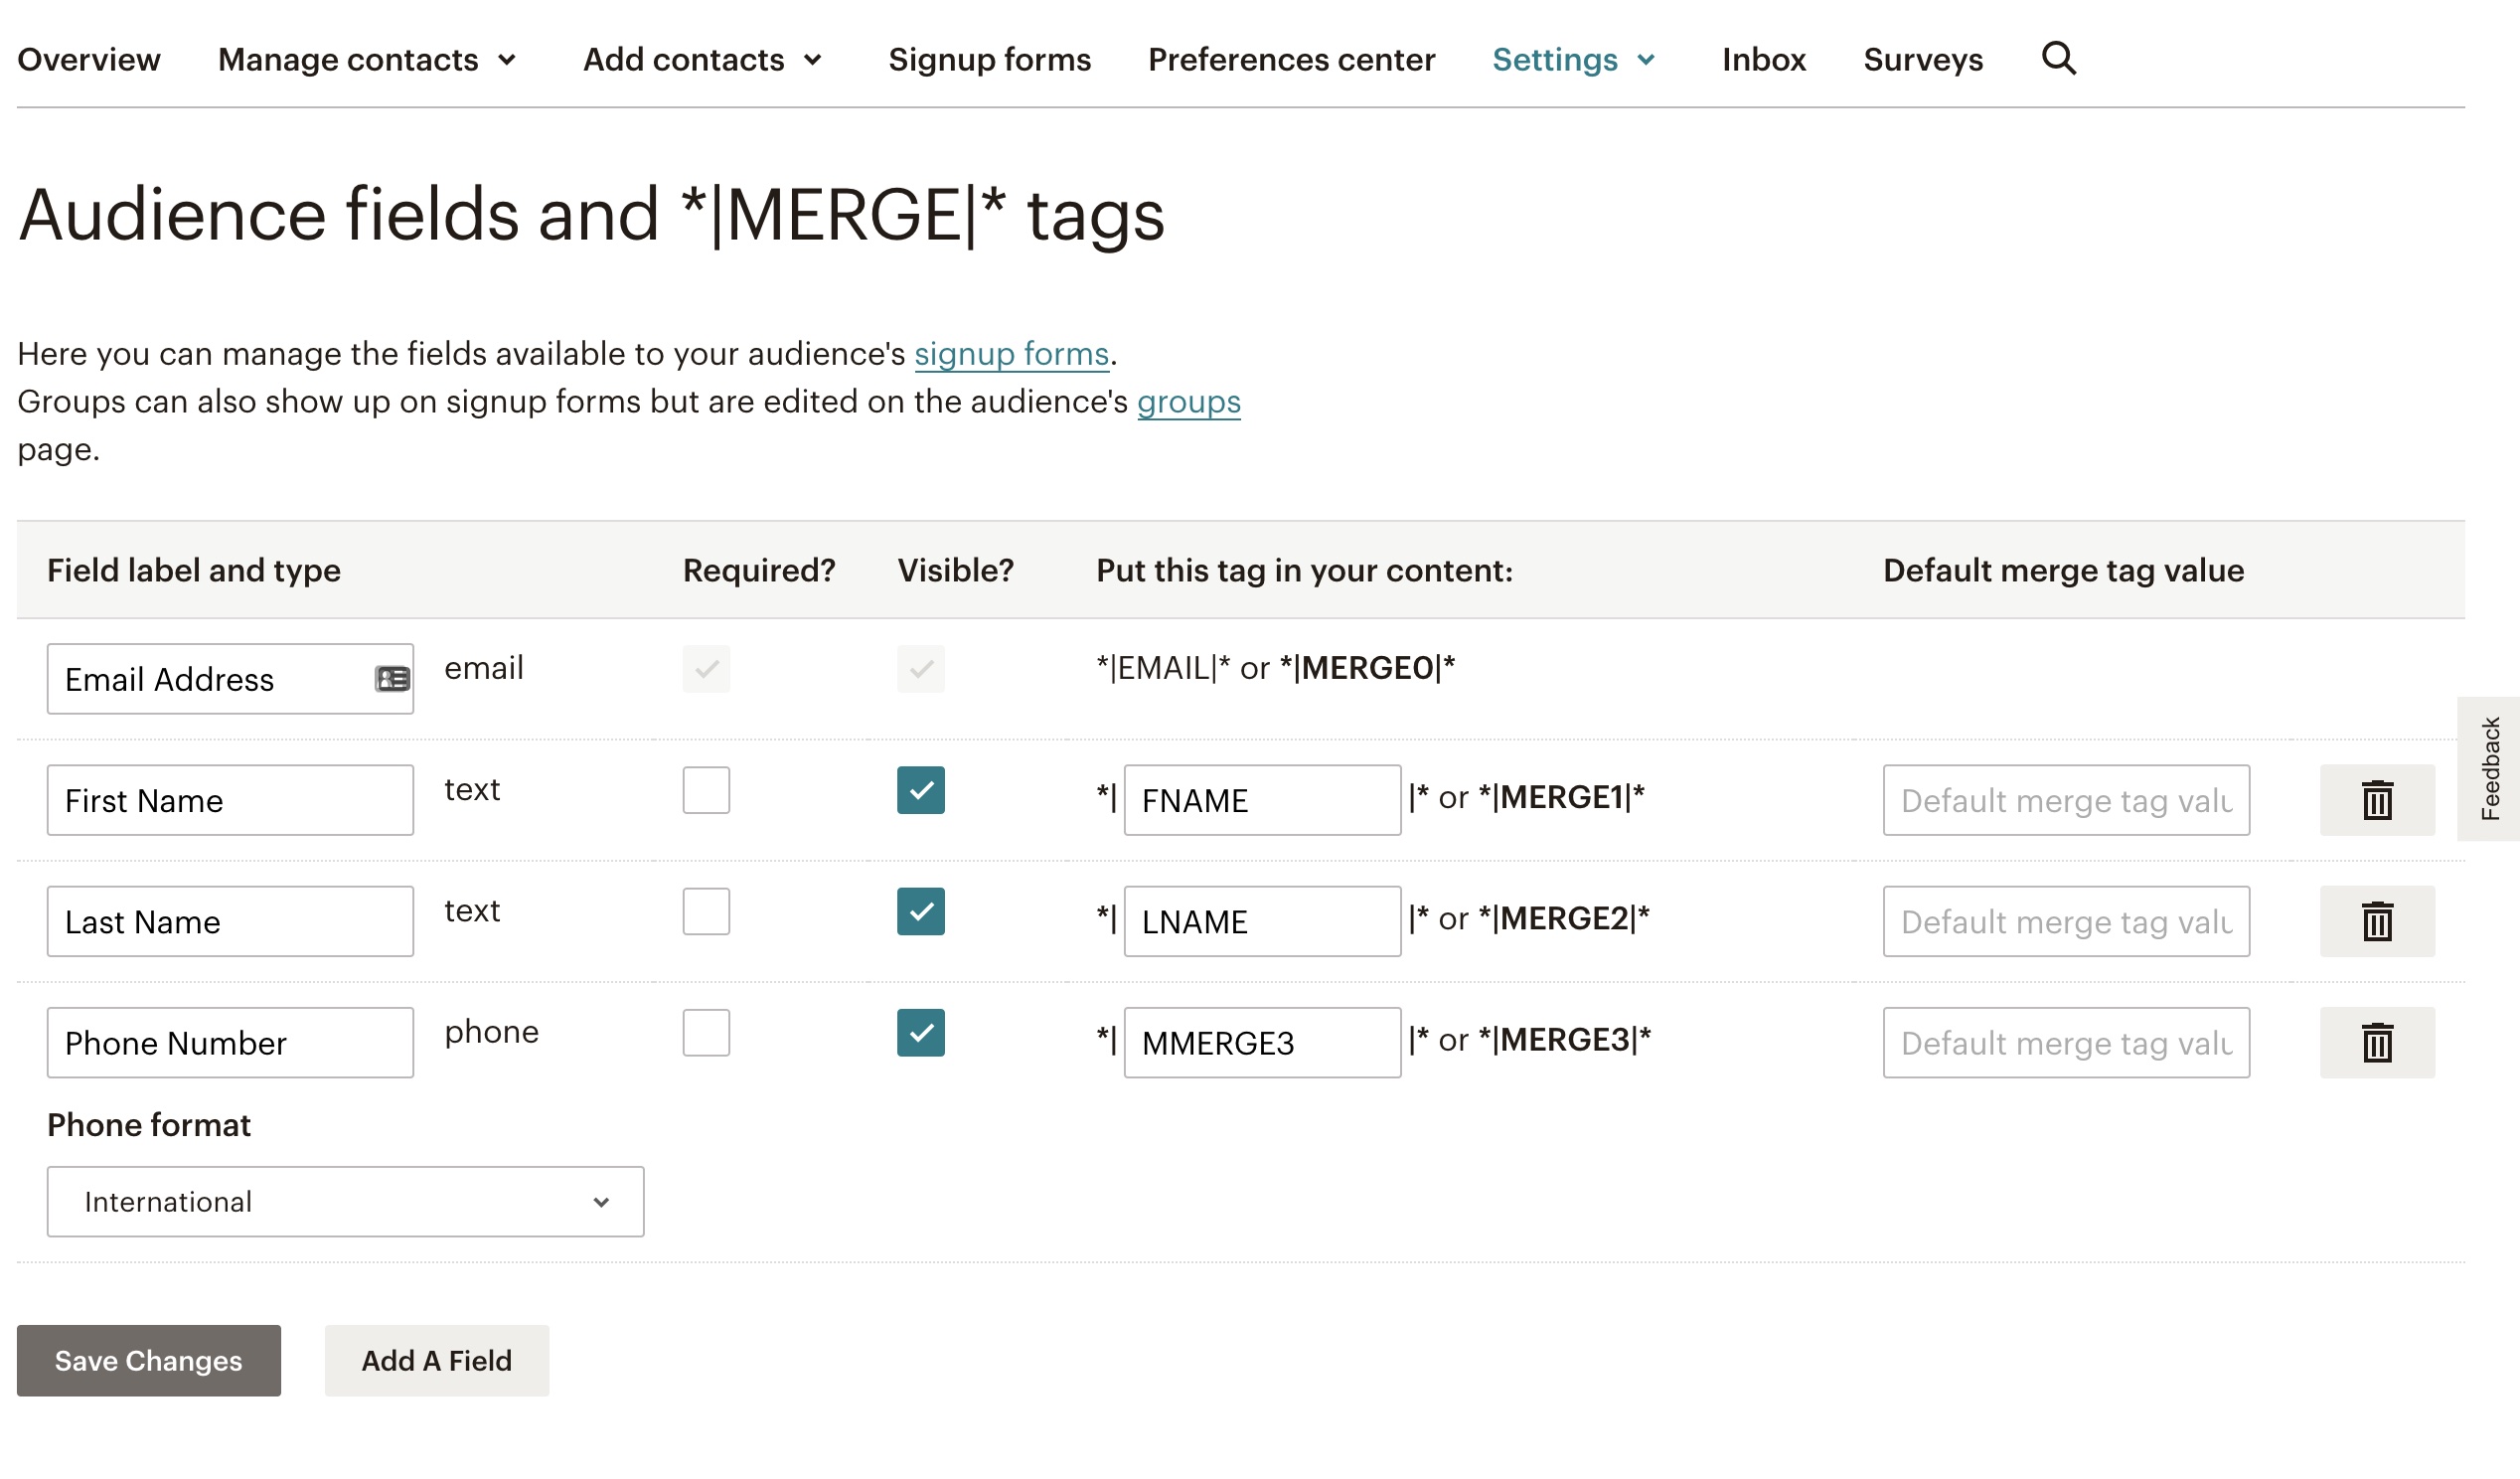Open the Signup forms tab
The image size is (2520, 1479).
[x=989, y=60]
